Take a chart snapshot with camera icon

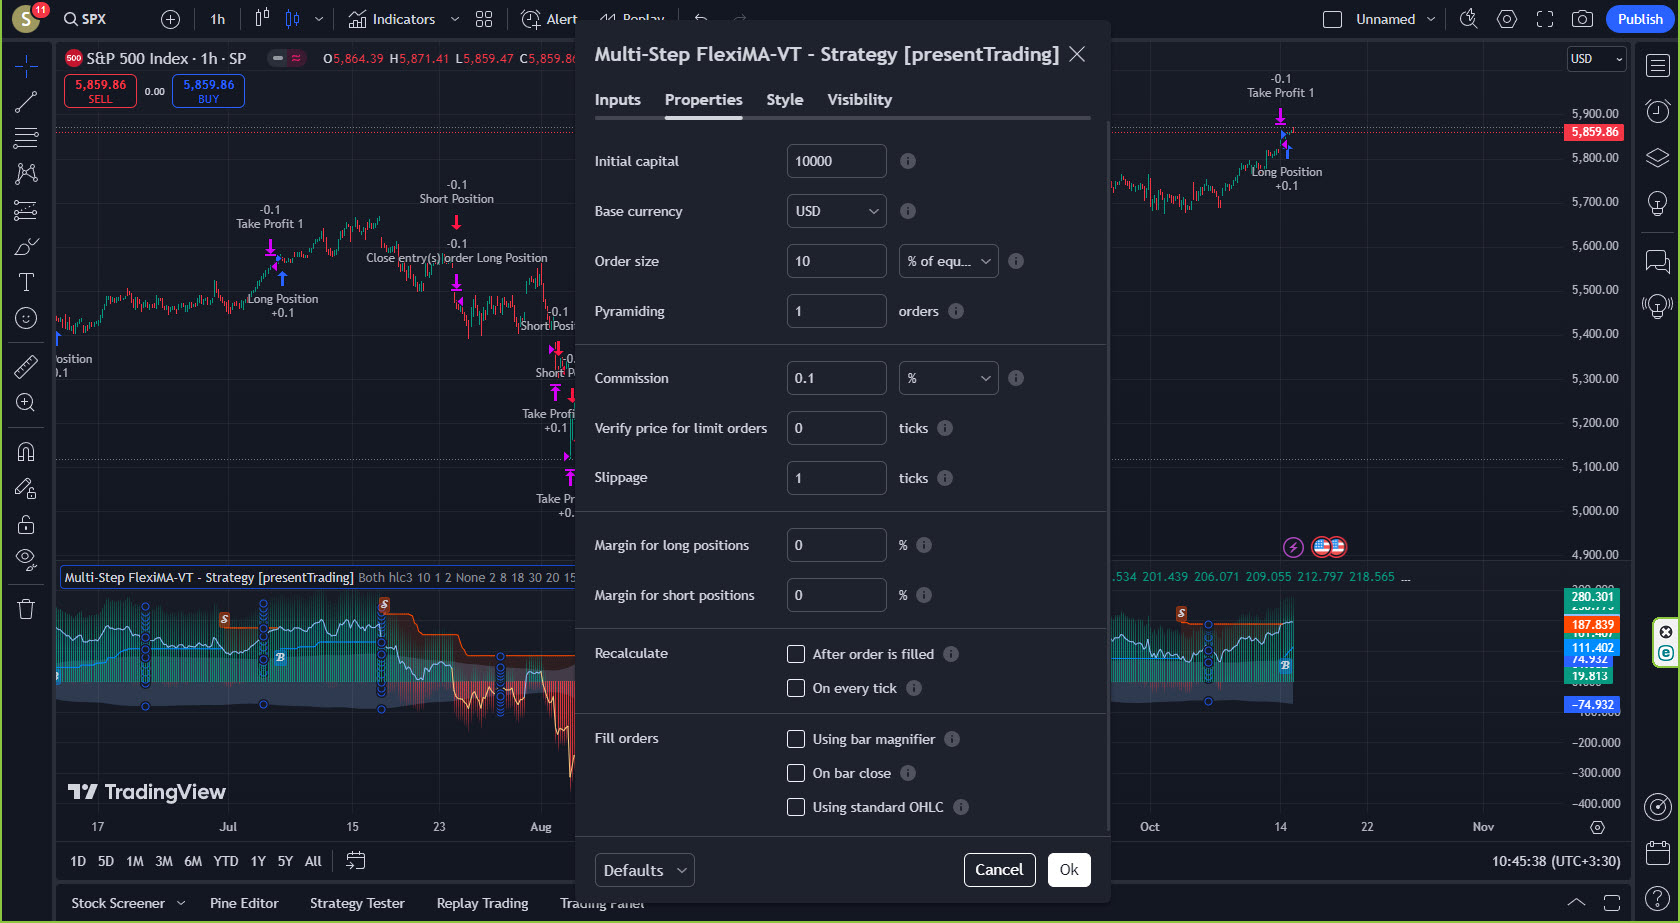pyautogui.click(x=1582, y=19)
